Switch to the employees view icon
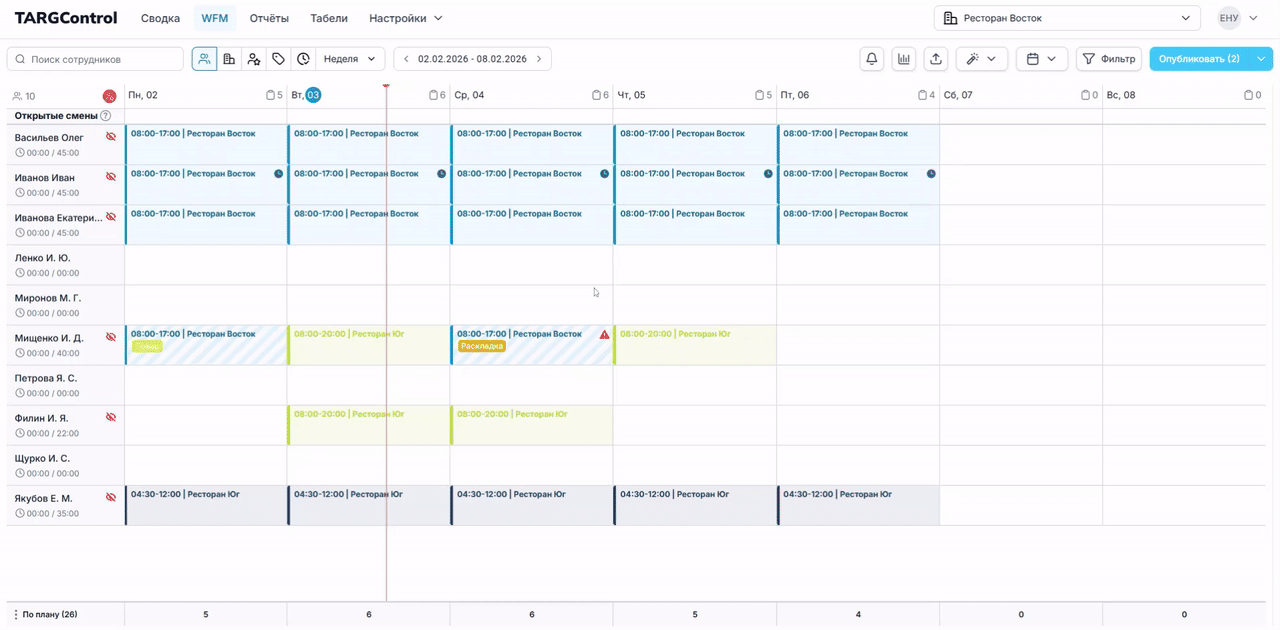Screen dimensions: 1280x630 (x=204, y=59)
